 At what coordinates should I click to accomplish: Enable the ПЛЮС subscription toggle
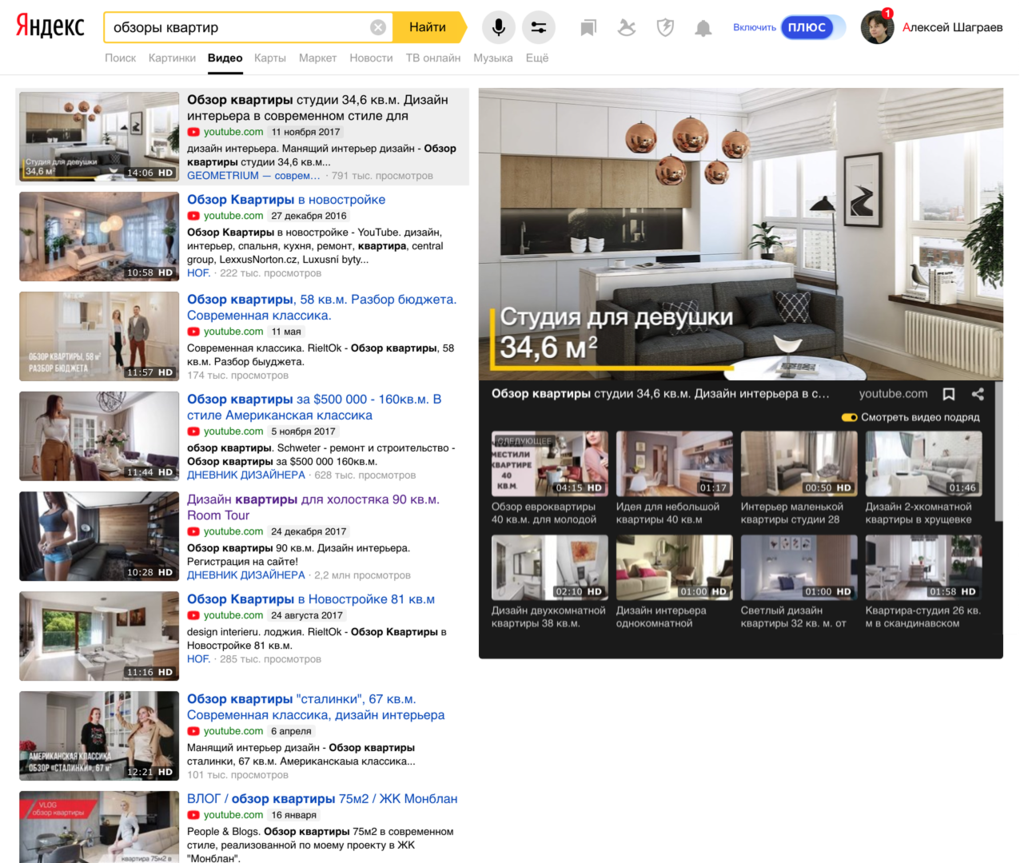click(812, 27)
